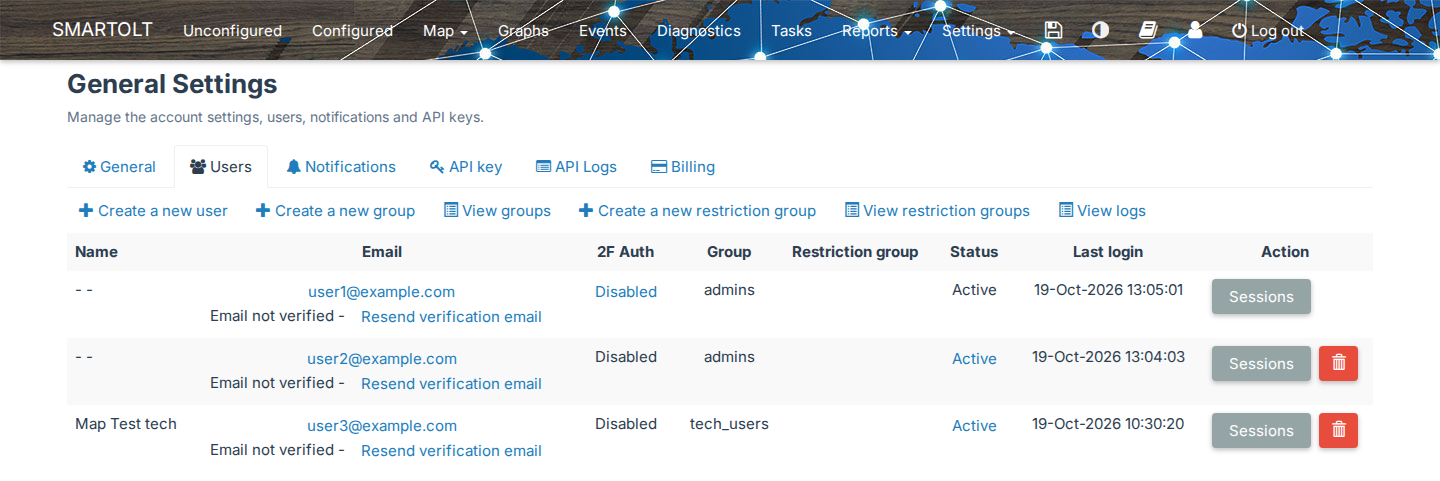Click Active status link for user3@example.com
This screenshot has height=481, width=1440.
(x=974, y=426)
